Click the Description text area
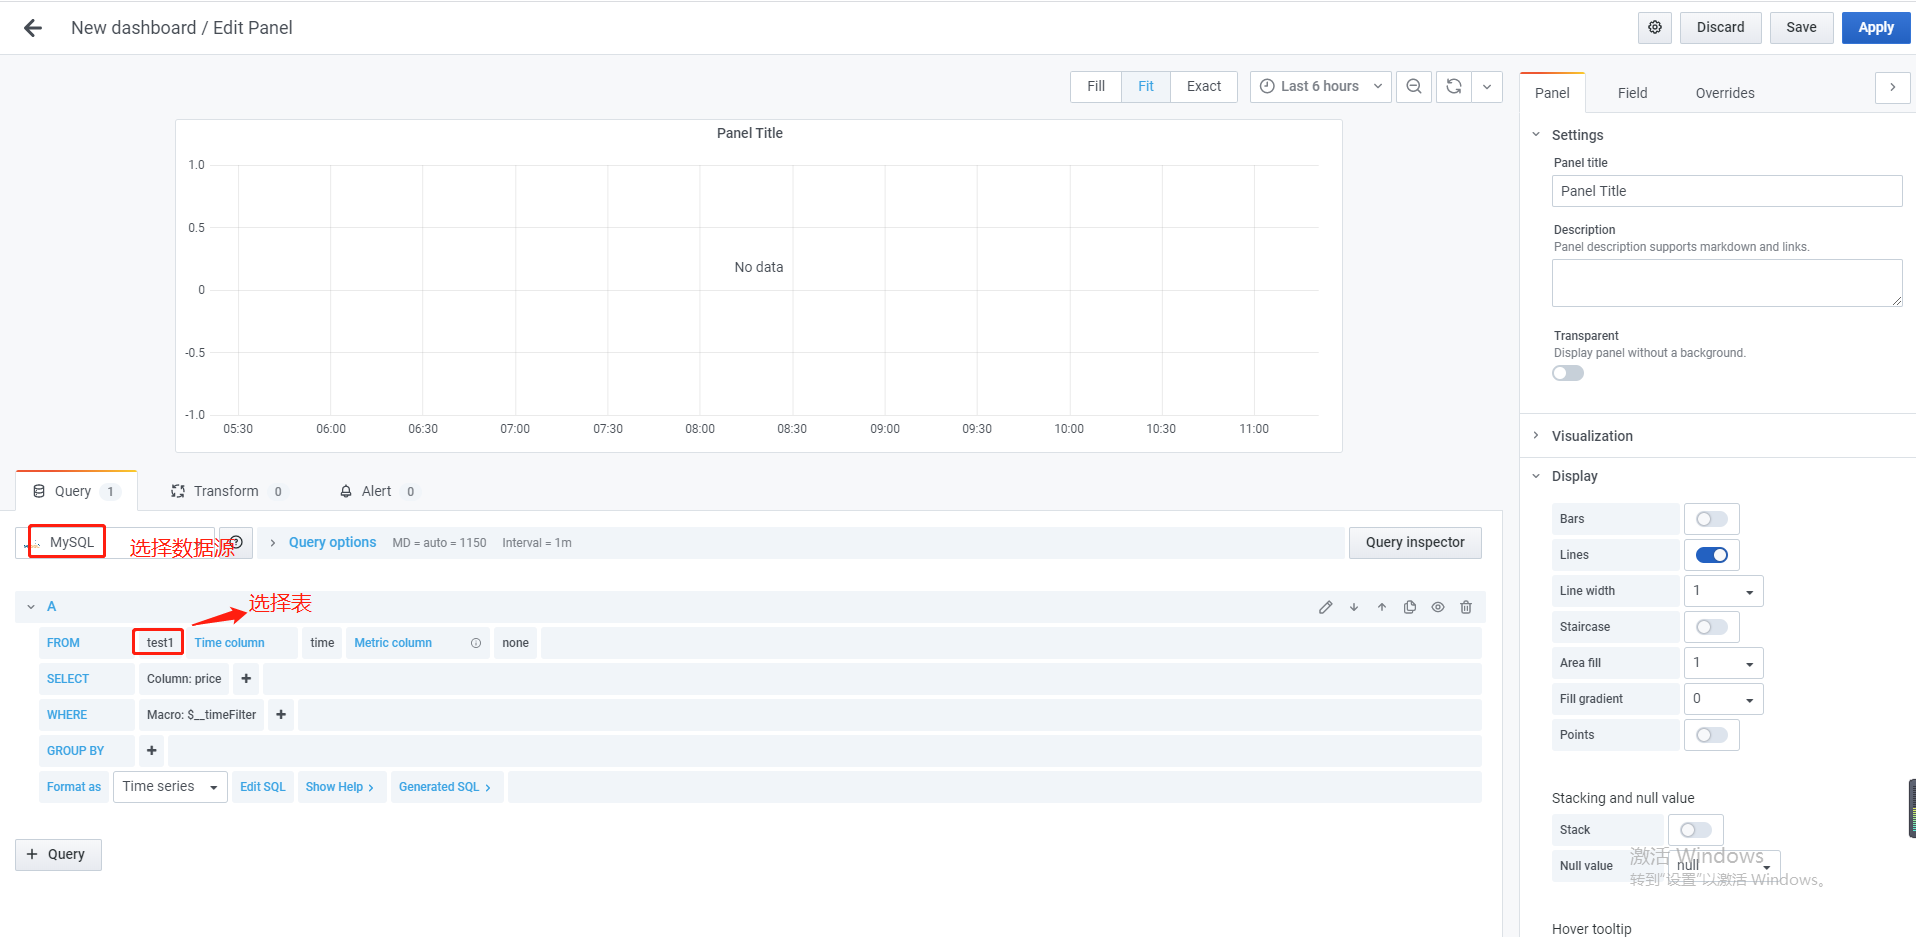 tap(1727, 283)
